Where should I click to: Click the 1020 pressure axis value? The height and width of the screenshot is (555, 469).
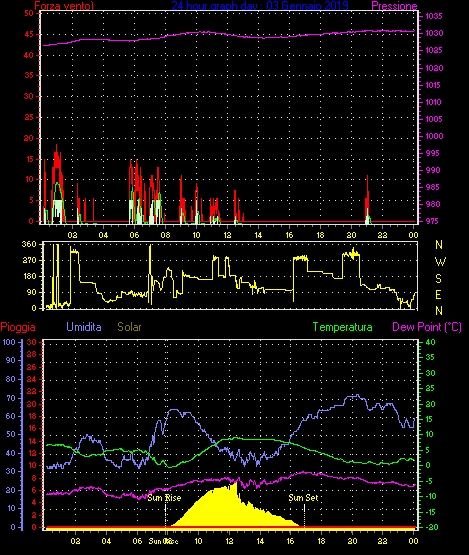pyautogui.click(x=434, y=68)
